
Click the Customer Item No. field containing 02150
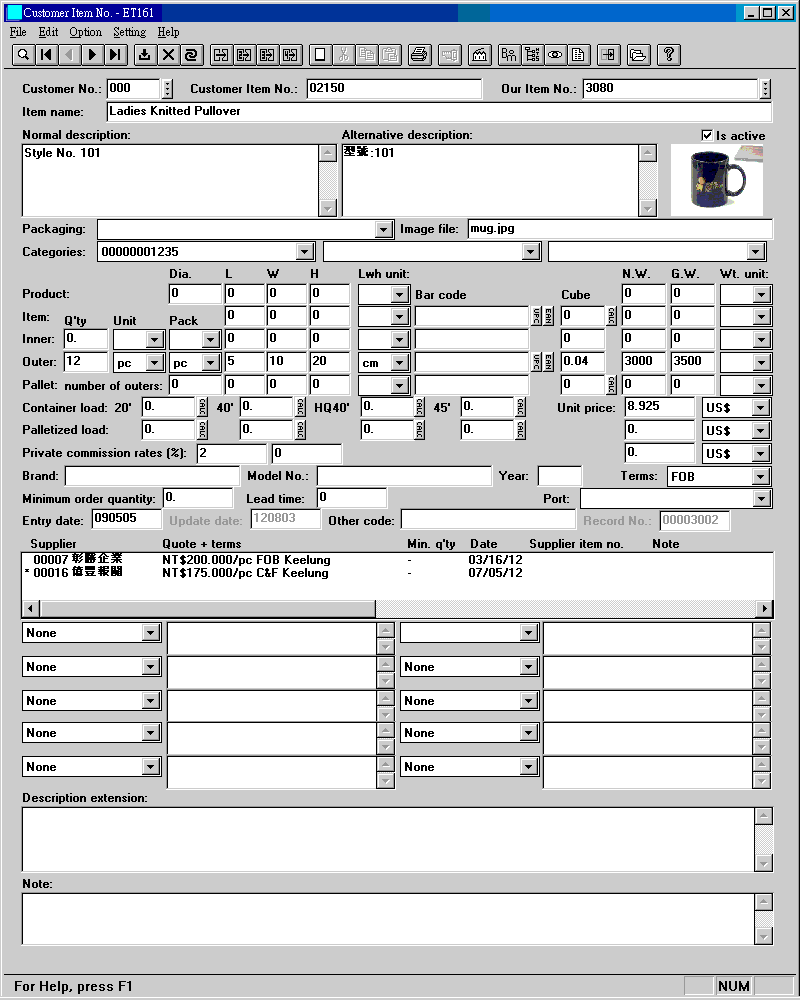pos(394,89)
